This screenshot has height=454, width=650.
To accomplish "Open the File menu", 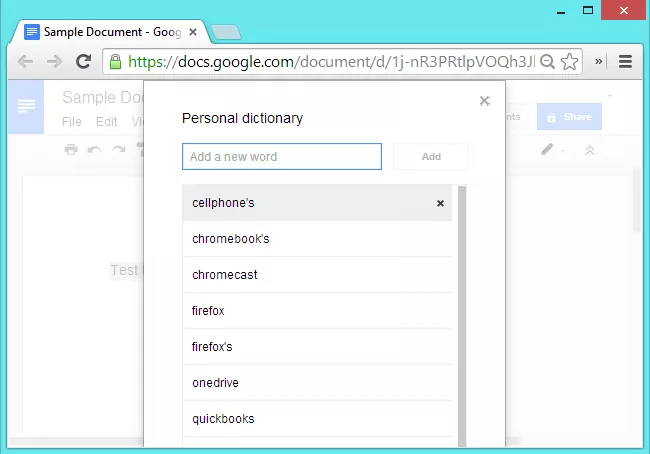I will coord(72,122).
